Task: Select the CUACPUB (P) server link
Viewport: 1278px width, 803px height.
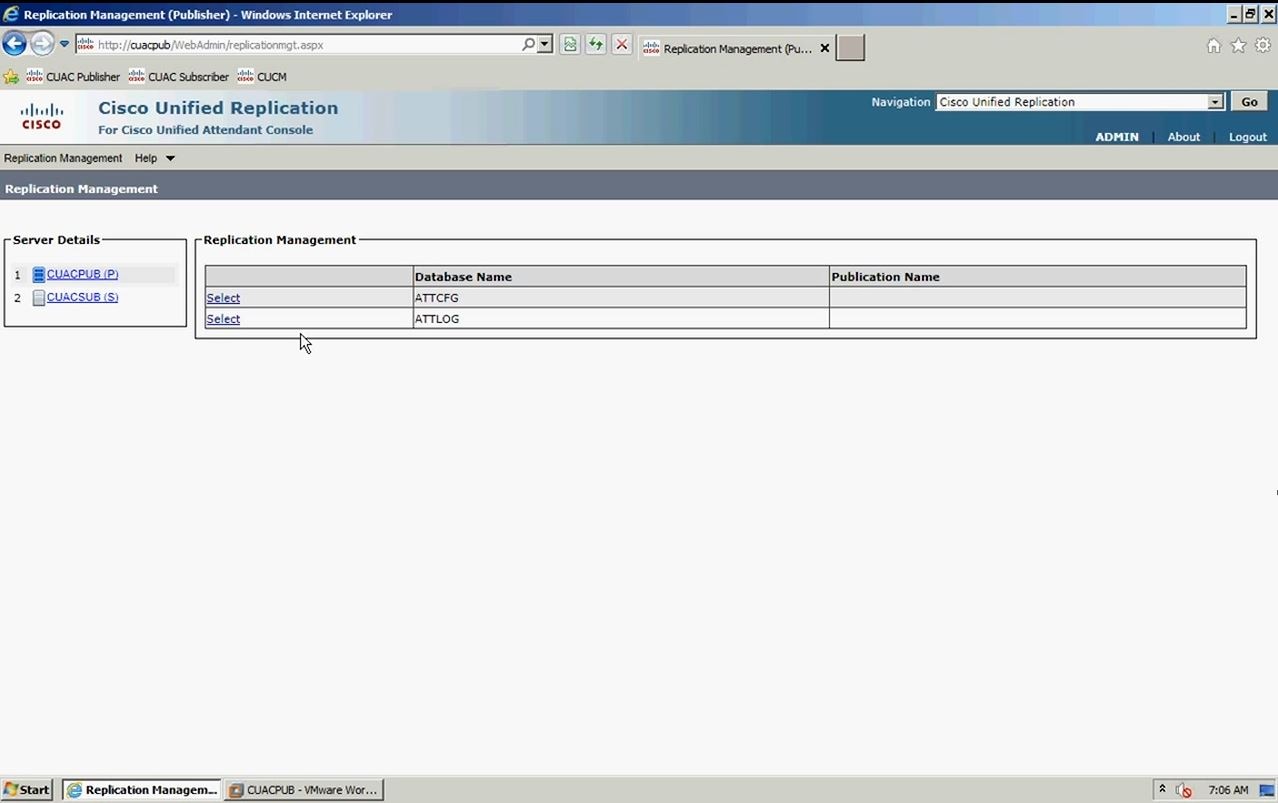Action: pos(82,274)
